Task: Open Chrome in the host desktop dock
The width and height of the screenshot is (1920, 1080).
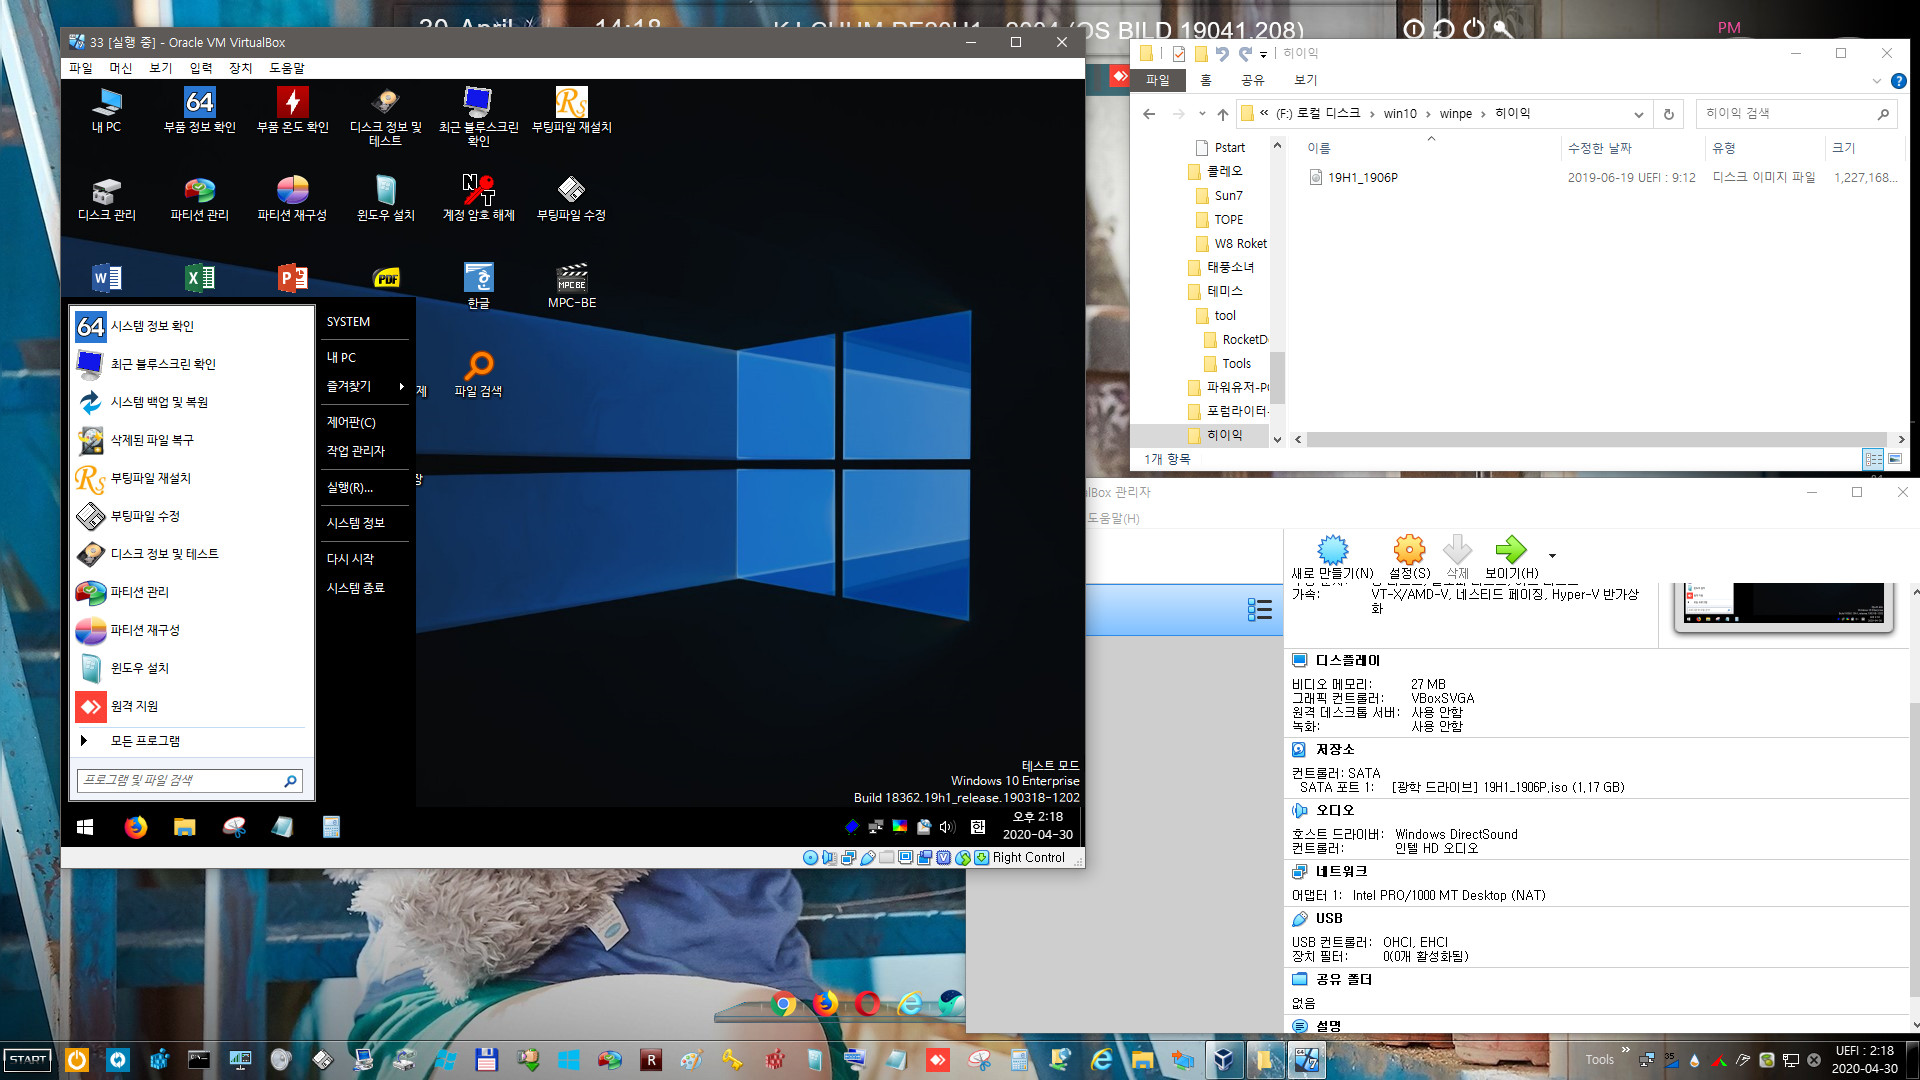Action: pyautogui.click(x=784, y=1003)
